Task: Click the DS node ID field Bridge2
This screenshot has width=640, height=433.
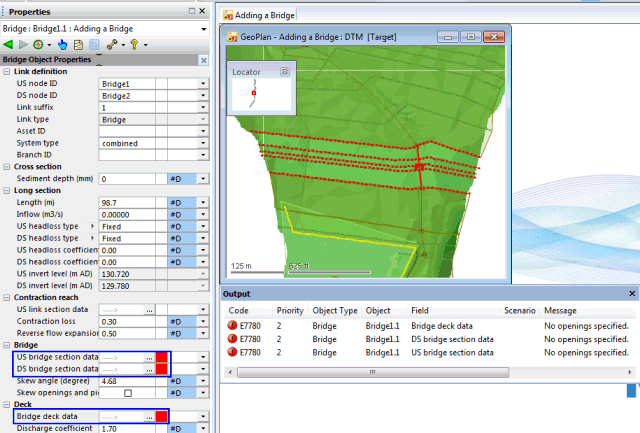Action: [x=127, y=95]
